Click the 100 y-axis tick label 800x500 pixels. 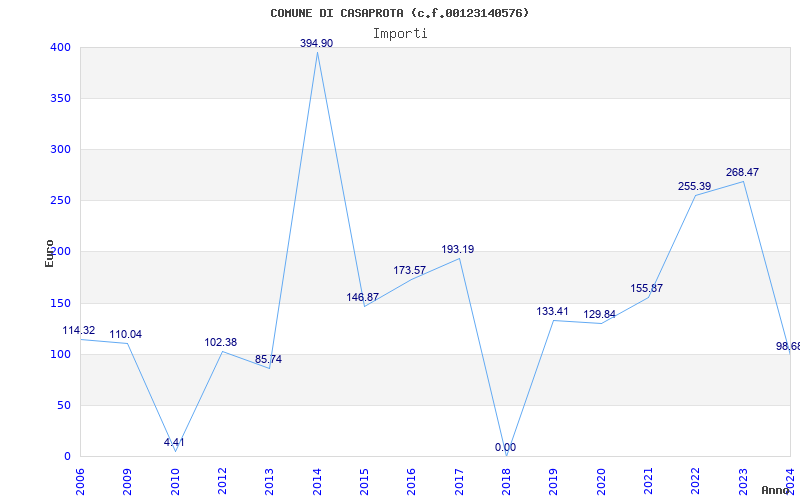point(60,355)
